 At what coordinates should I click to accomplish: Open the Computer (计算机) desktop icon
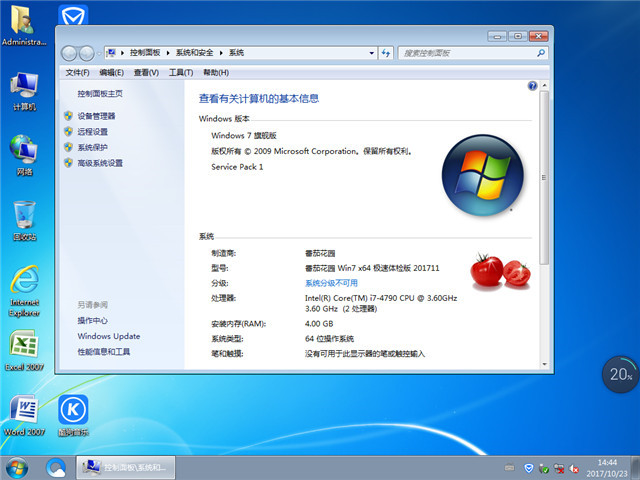click(24, 91)
